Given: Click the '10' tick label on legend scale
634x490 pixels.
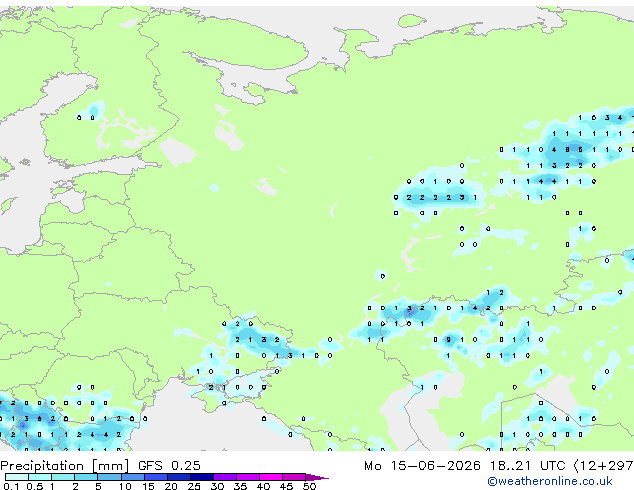Looking at the screenshot, I should (x=125, y=486).
